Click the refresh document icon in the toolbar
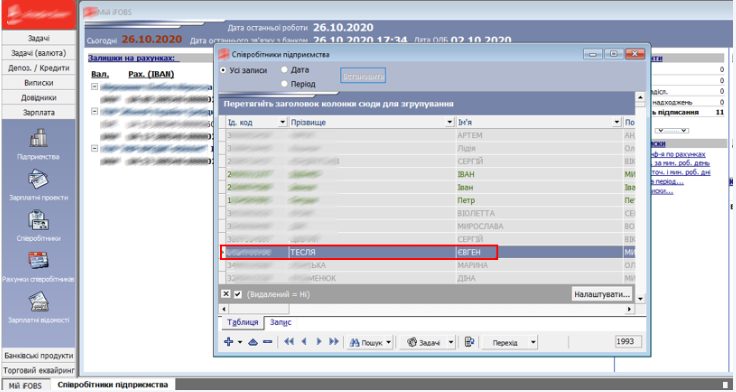 point(468,342)
